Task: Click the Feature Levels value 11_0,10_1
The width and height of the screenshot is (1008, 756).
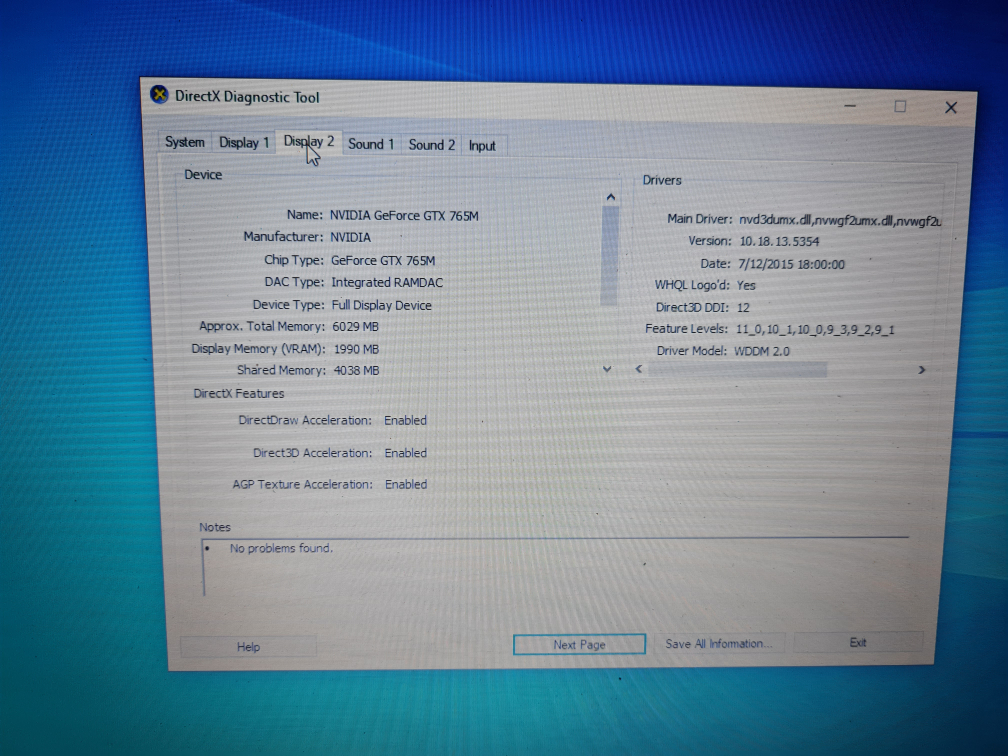Action: click(x=815, y=330)
